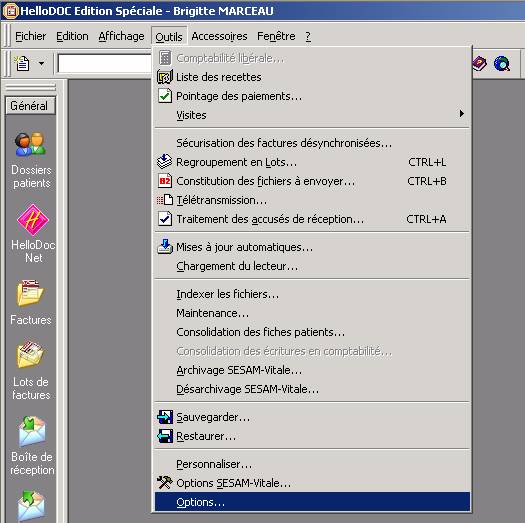Image resolution: width=525 pixels, height=523 pixels.
Task: Expand the Visites submenu arrow
Action: (462, 114)
